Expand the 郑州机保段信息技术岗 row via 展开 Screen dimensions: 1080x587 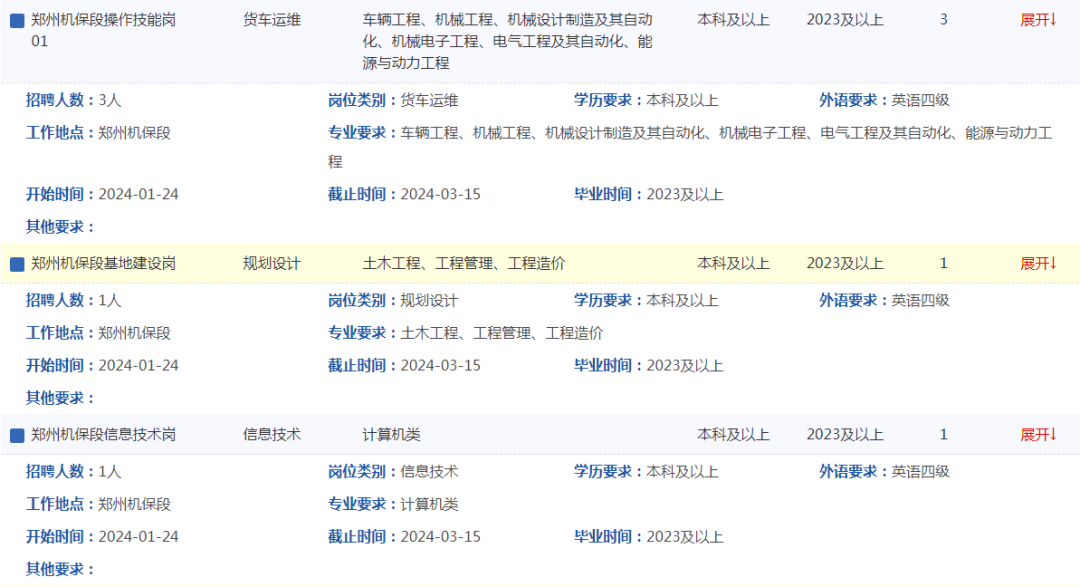tap(1038, 434)
